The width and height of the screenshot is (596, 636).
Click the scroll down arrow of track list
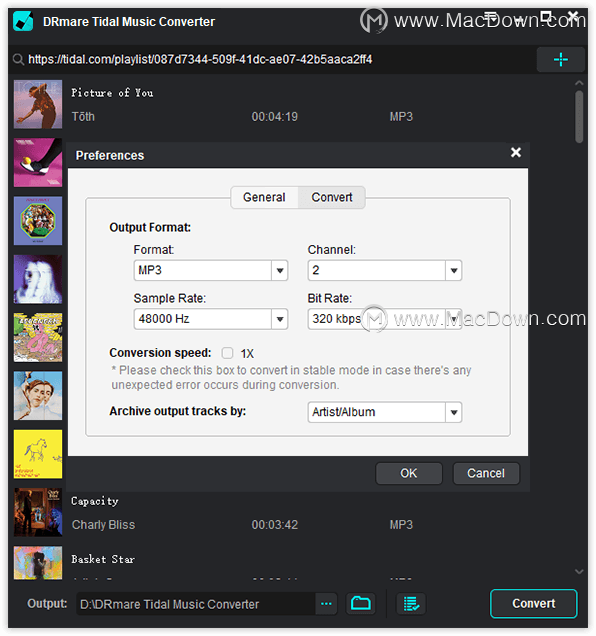tap(579, 572)
